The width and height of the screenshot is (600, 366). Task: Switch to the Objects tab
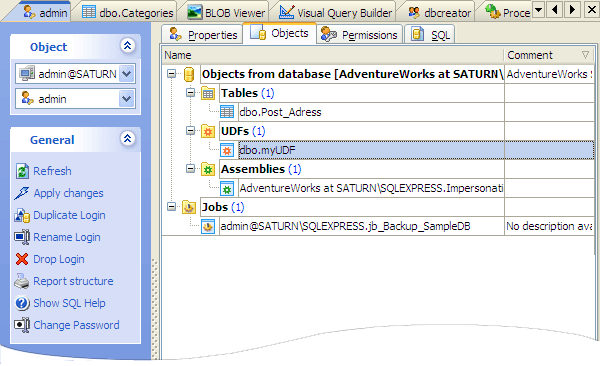280,33
